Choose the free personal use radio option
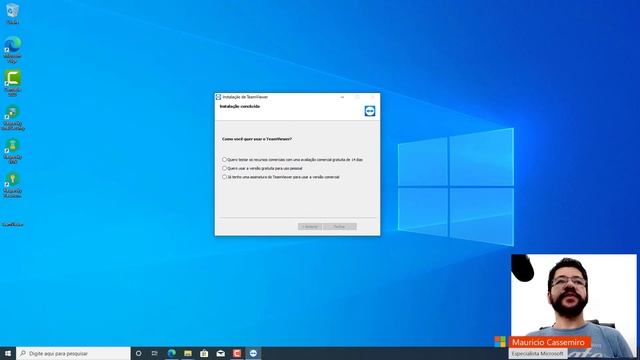Screen dimensions: 640x360 (224, 168)
